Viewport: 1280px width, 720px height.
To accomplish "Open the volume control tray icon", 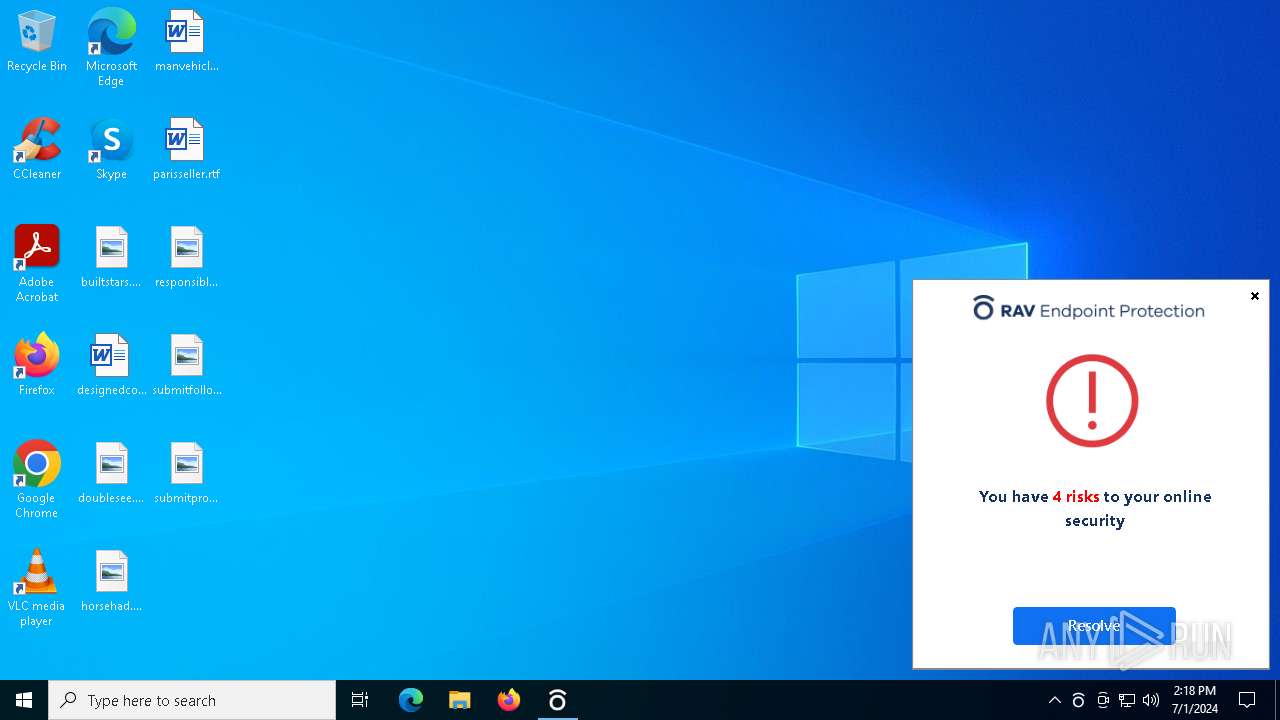I will pos(1151,700).
